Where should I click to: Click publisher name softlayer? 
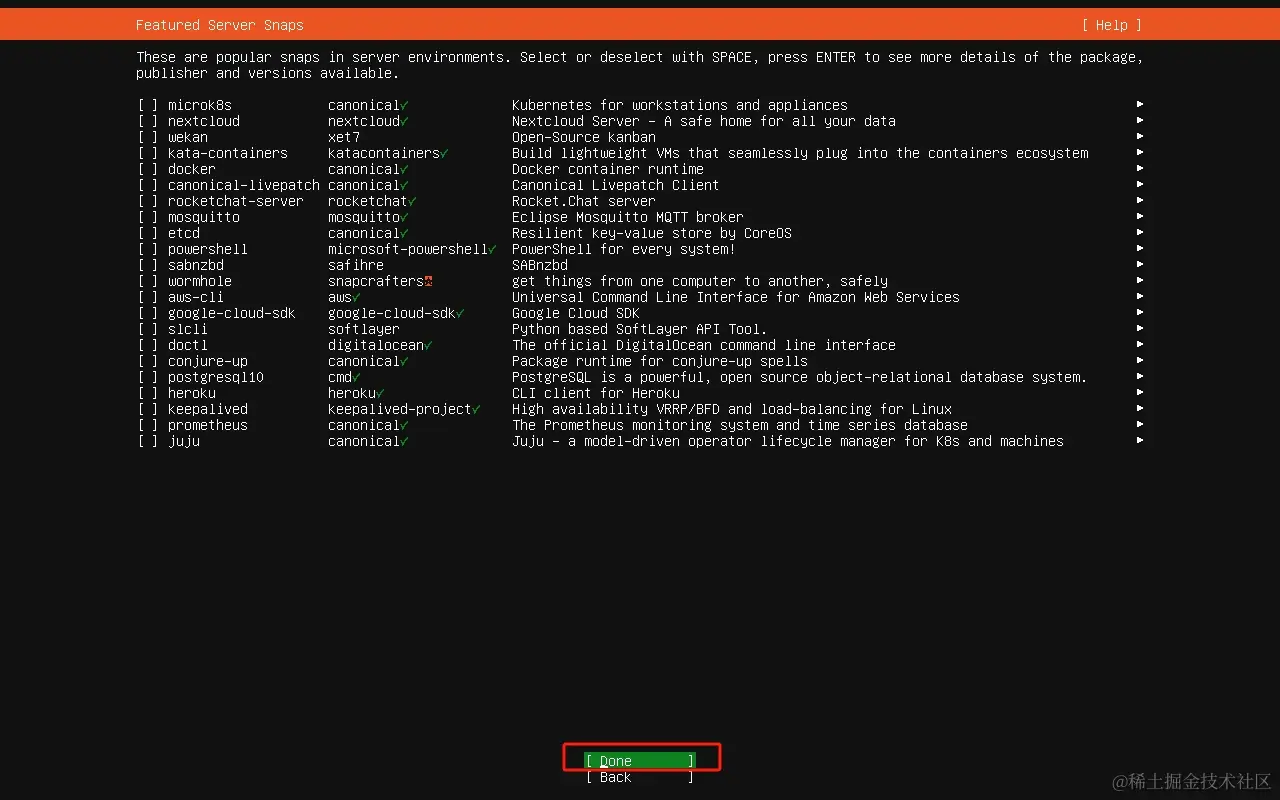tap(364, 329)
